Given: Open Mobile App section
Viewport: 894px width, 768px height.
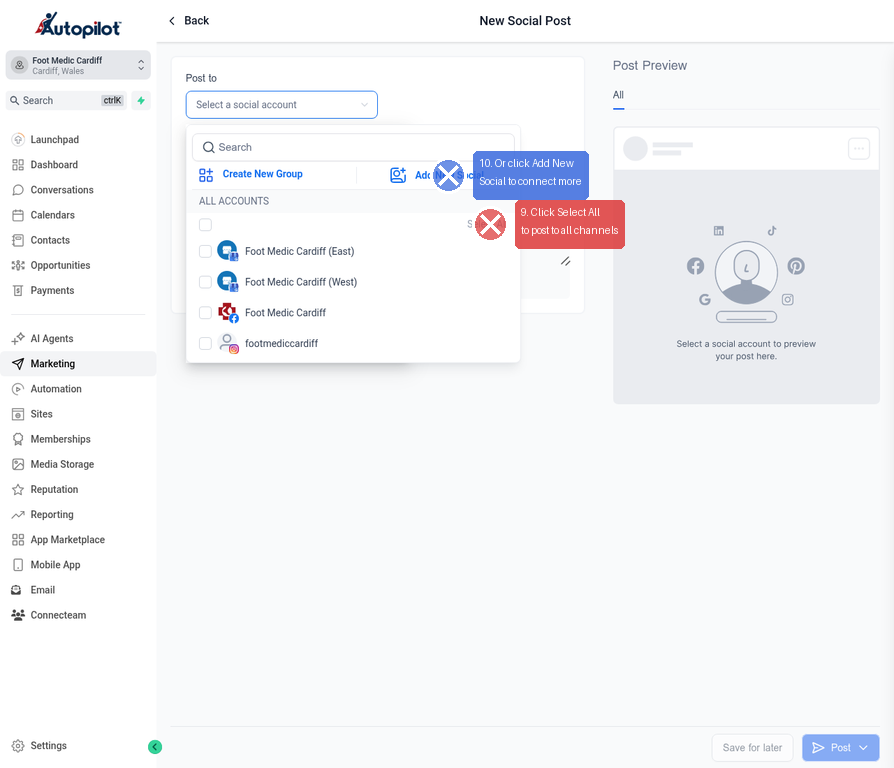Looking at the screenshot, I should pyautogui.click(x=55, y=564).
